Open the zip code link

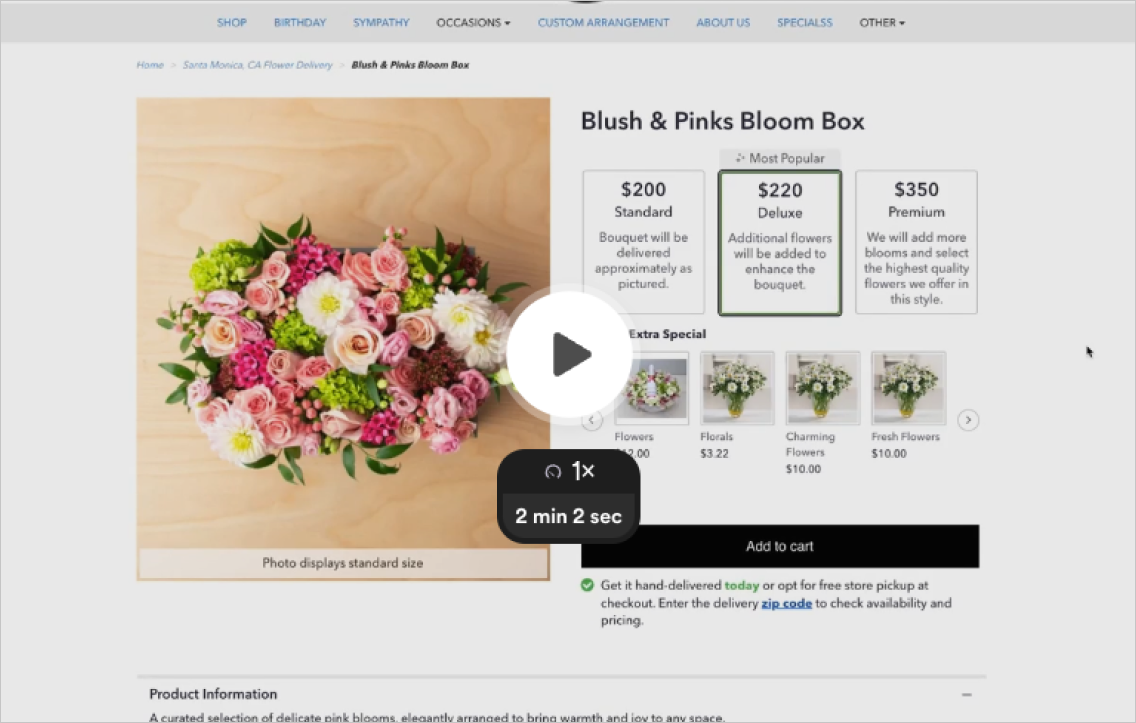coord(787,603)
